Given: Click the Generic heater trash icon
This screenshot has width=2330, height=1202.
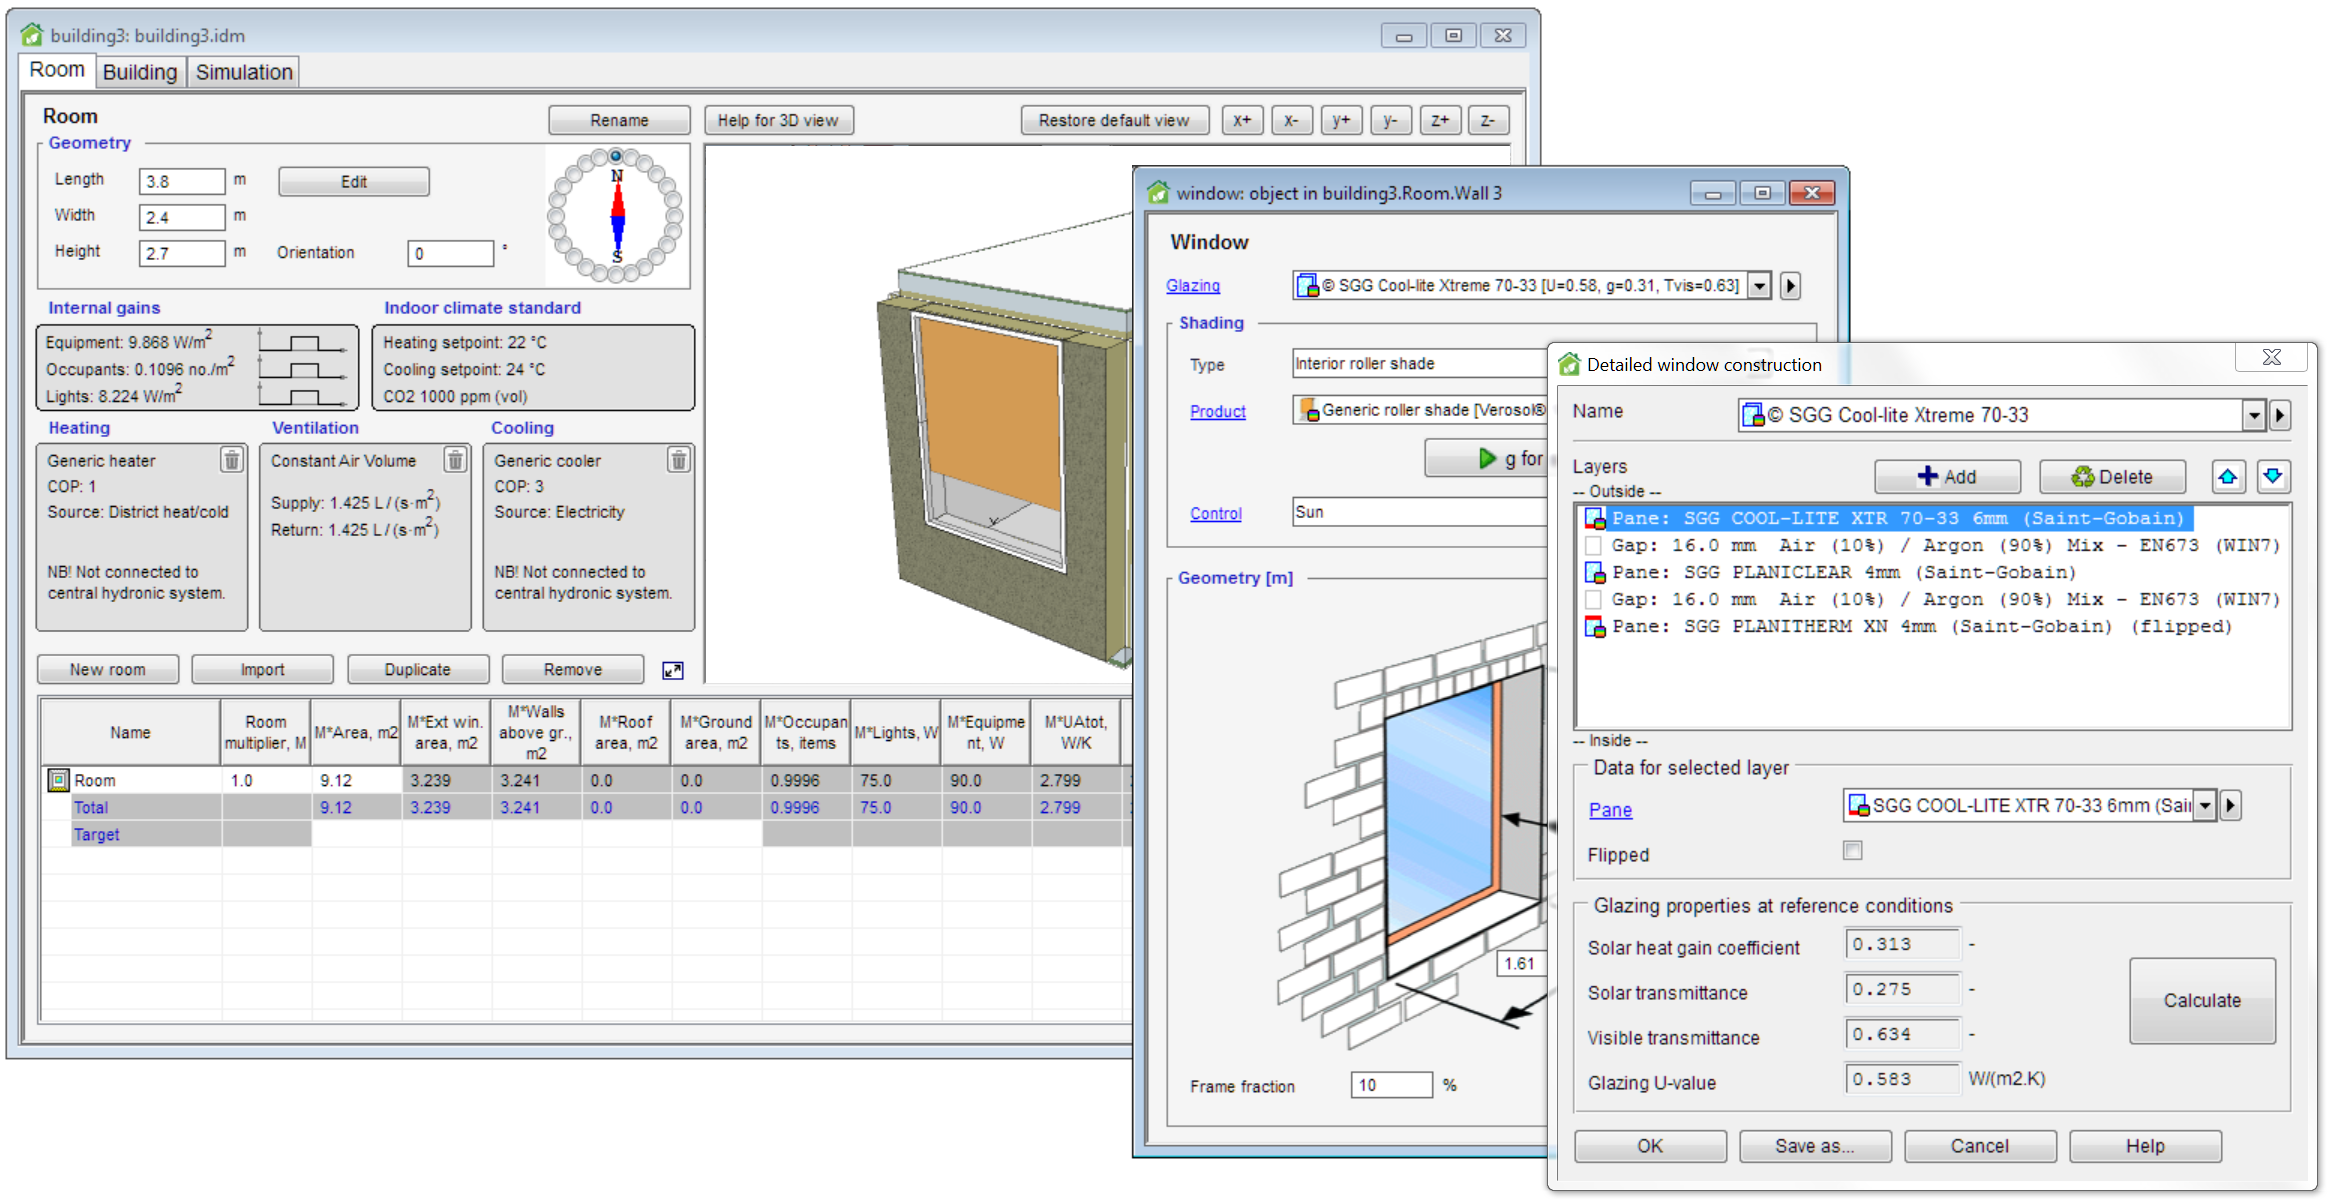Looking at the screenshot, I should (231, 460).
